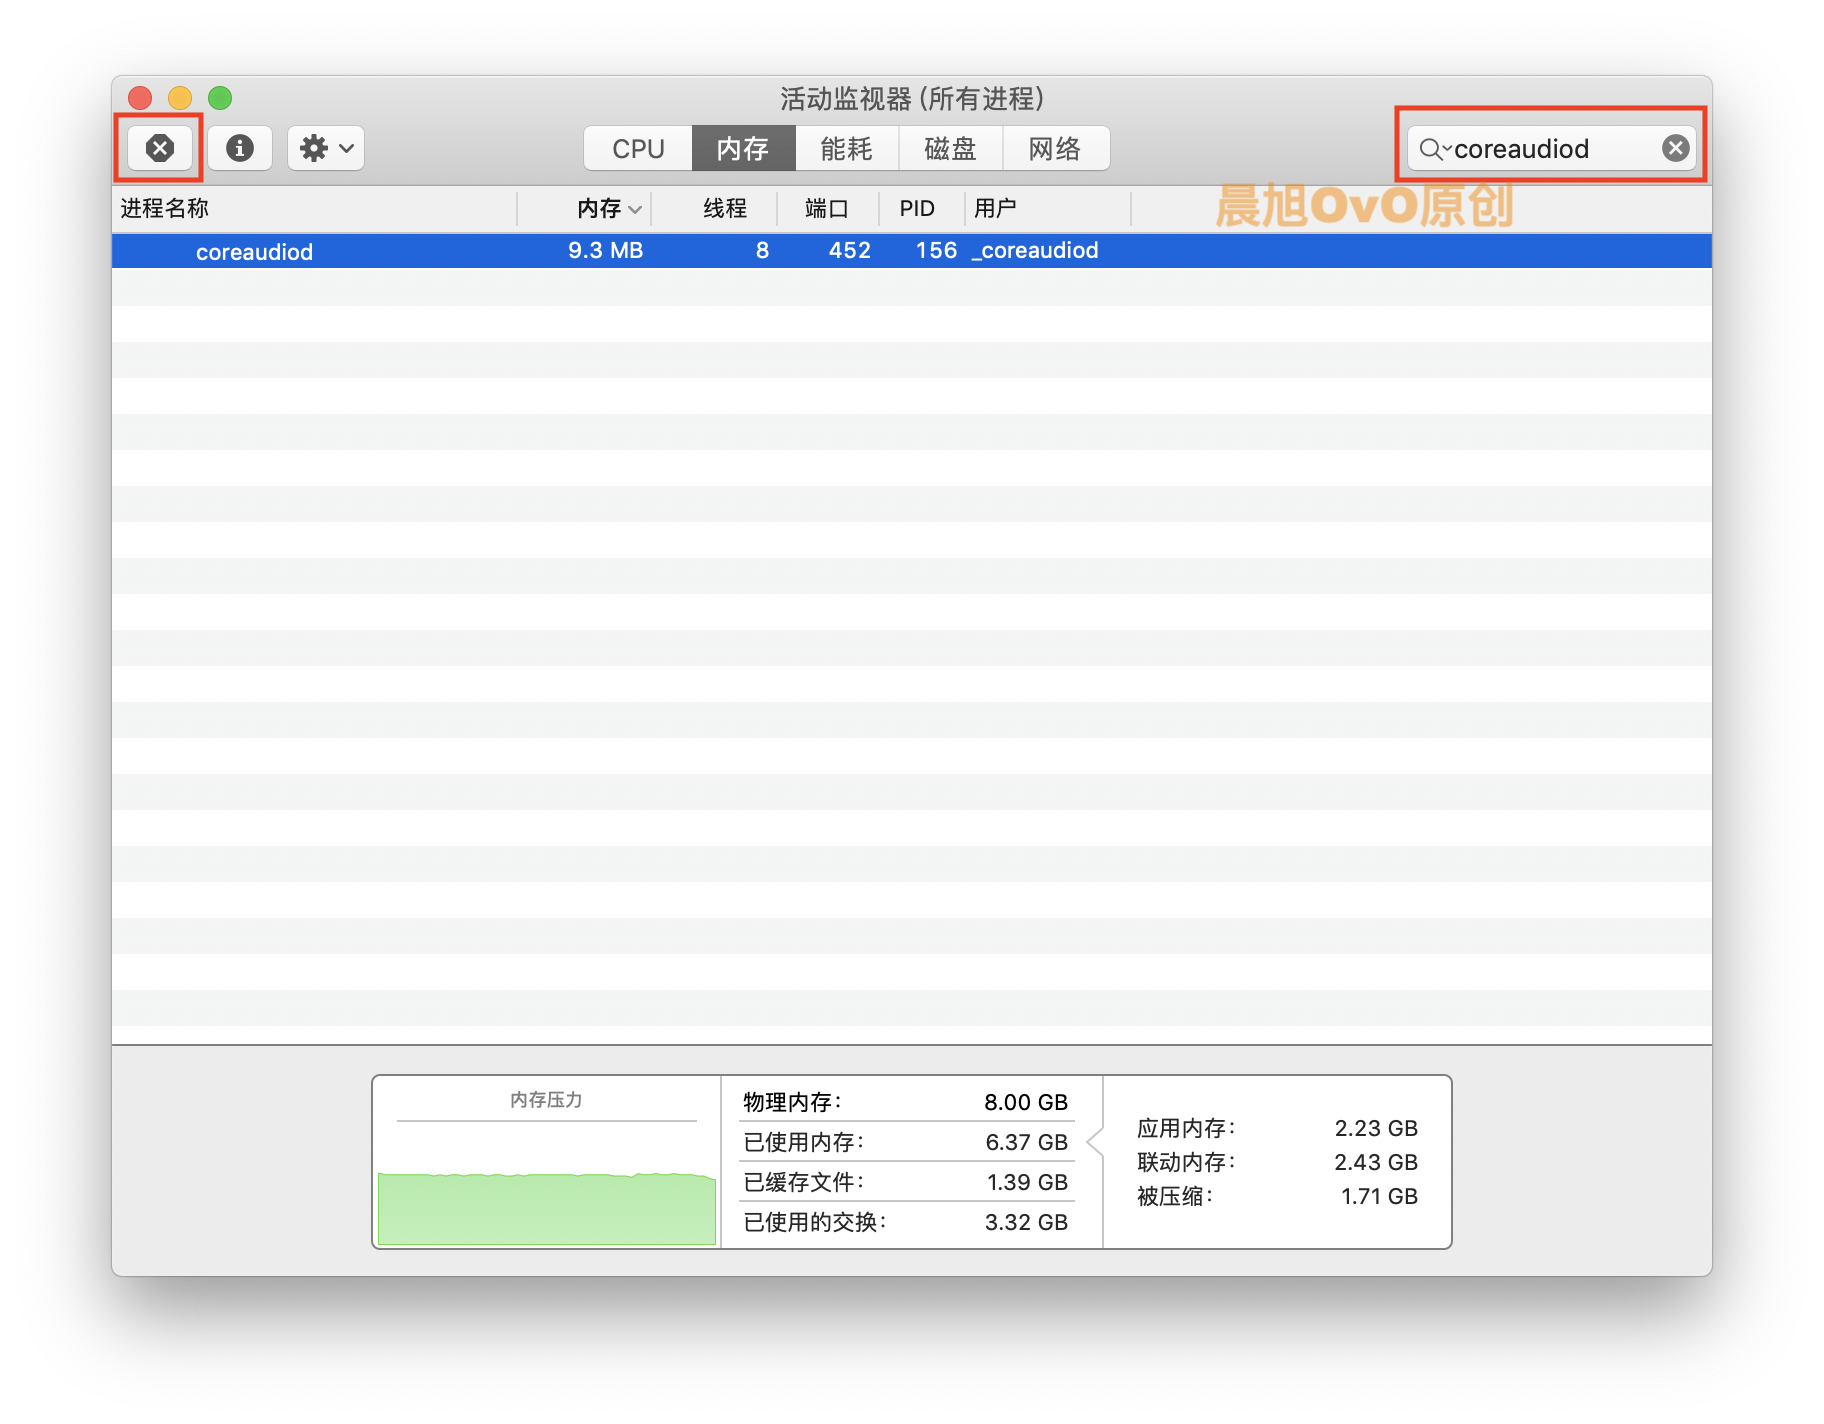Close the Activity Monitor window

click(140, 98)
